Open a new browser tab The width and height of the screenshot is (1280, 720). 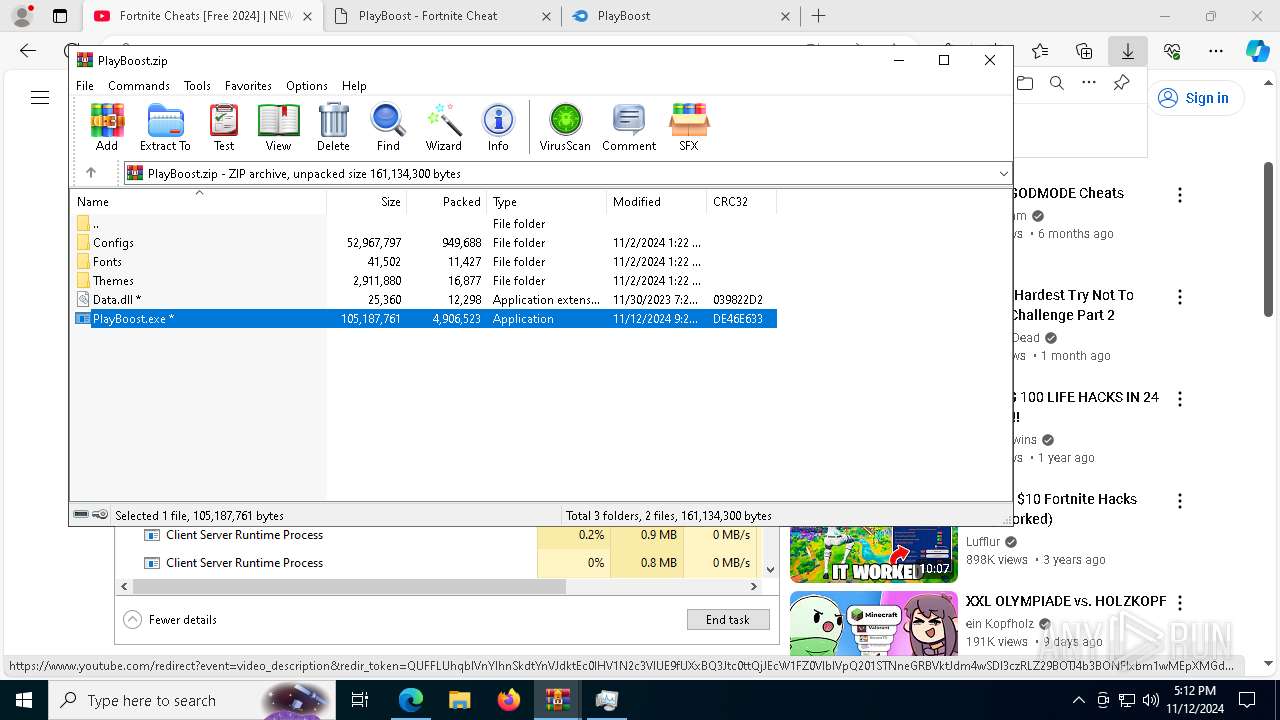click(x=818, y=16)
